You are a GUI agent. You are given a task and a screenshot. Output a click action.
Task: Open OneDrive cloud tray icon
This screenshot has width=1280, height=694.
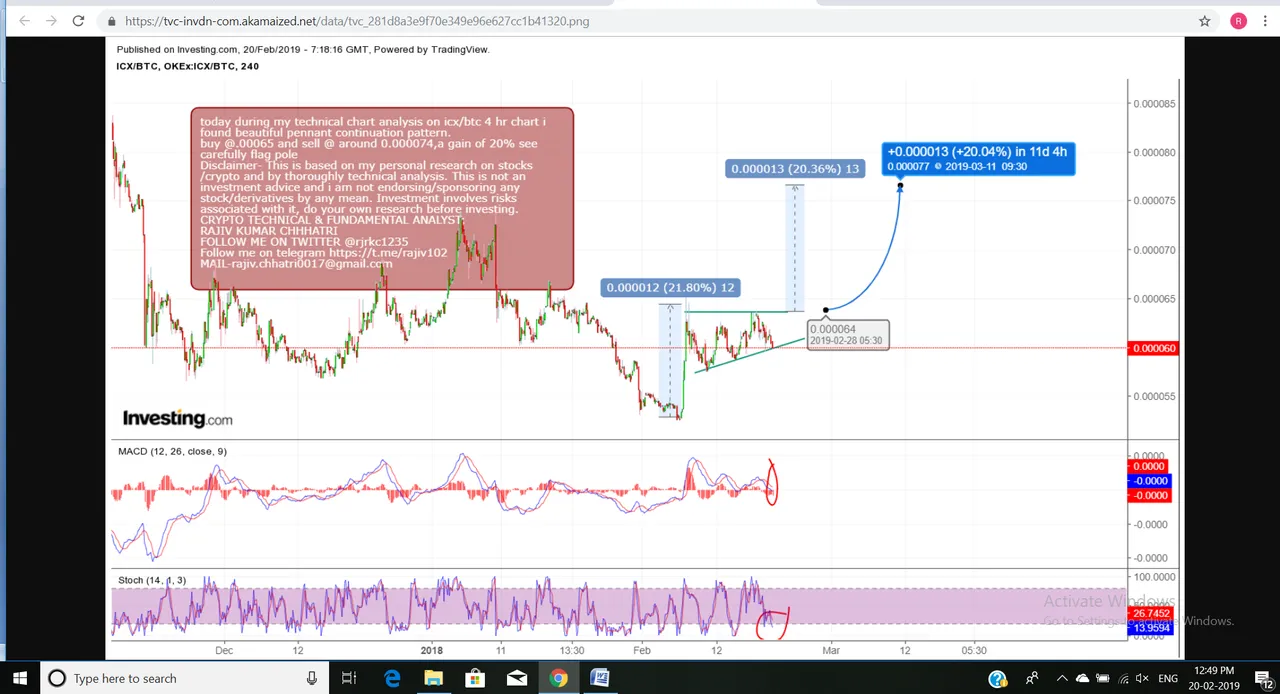pyautogui.click(x=1083, y=679)
